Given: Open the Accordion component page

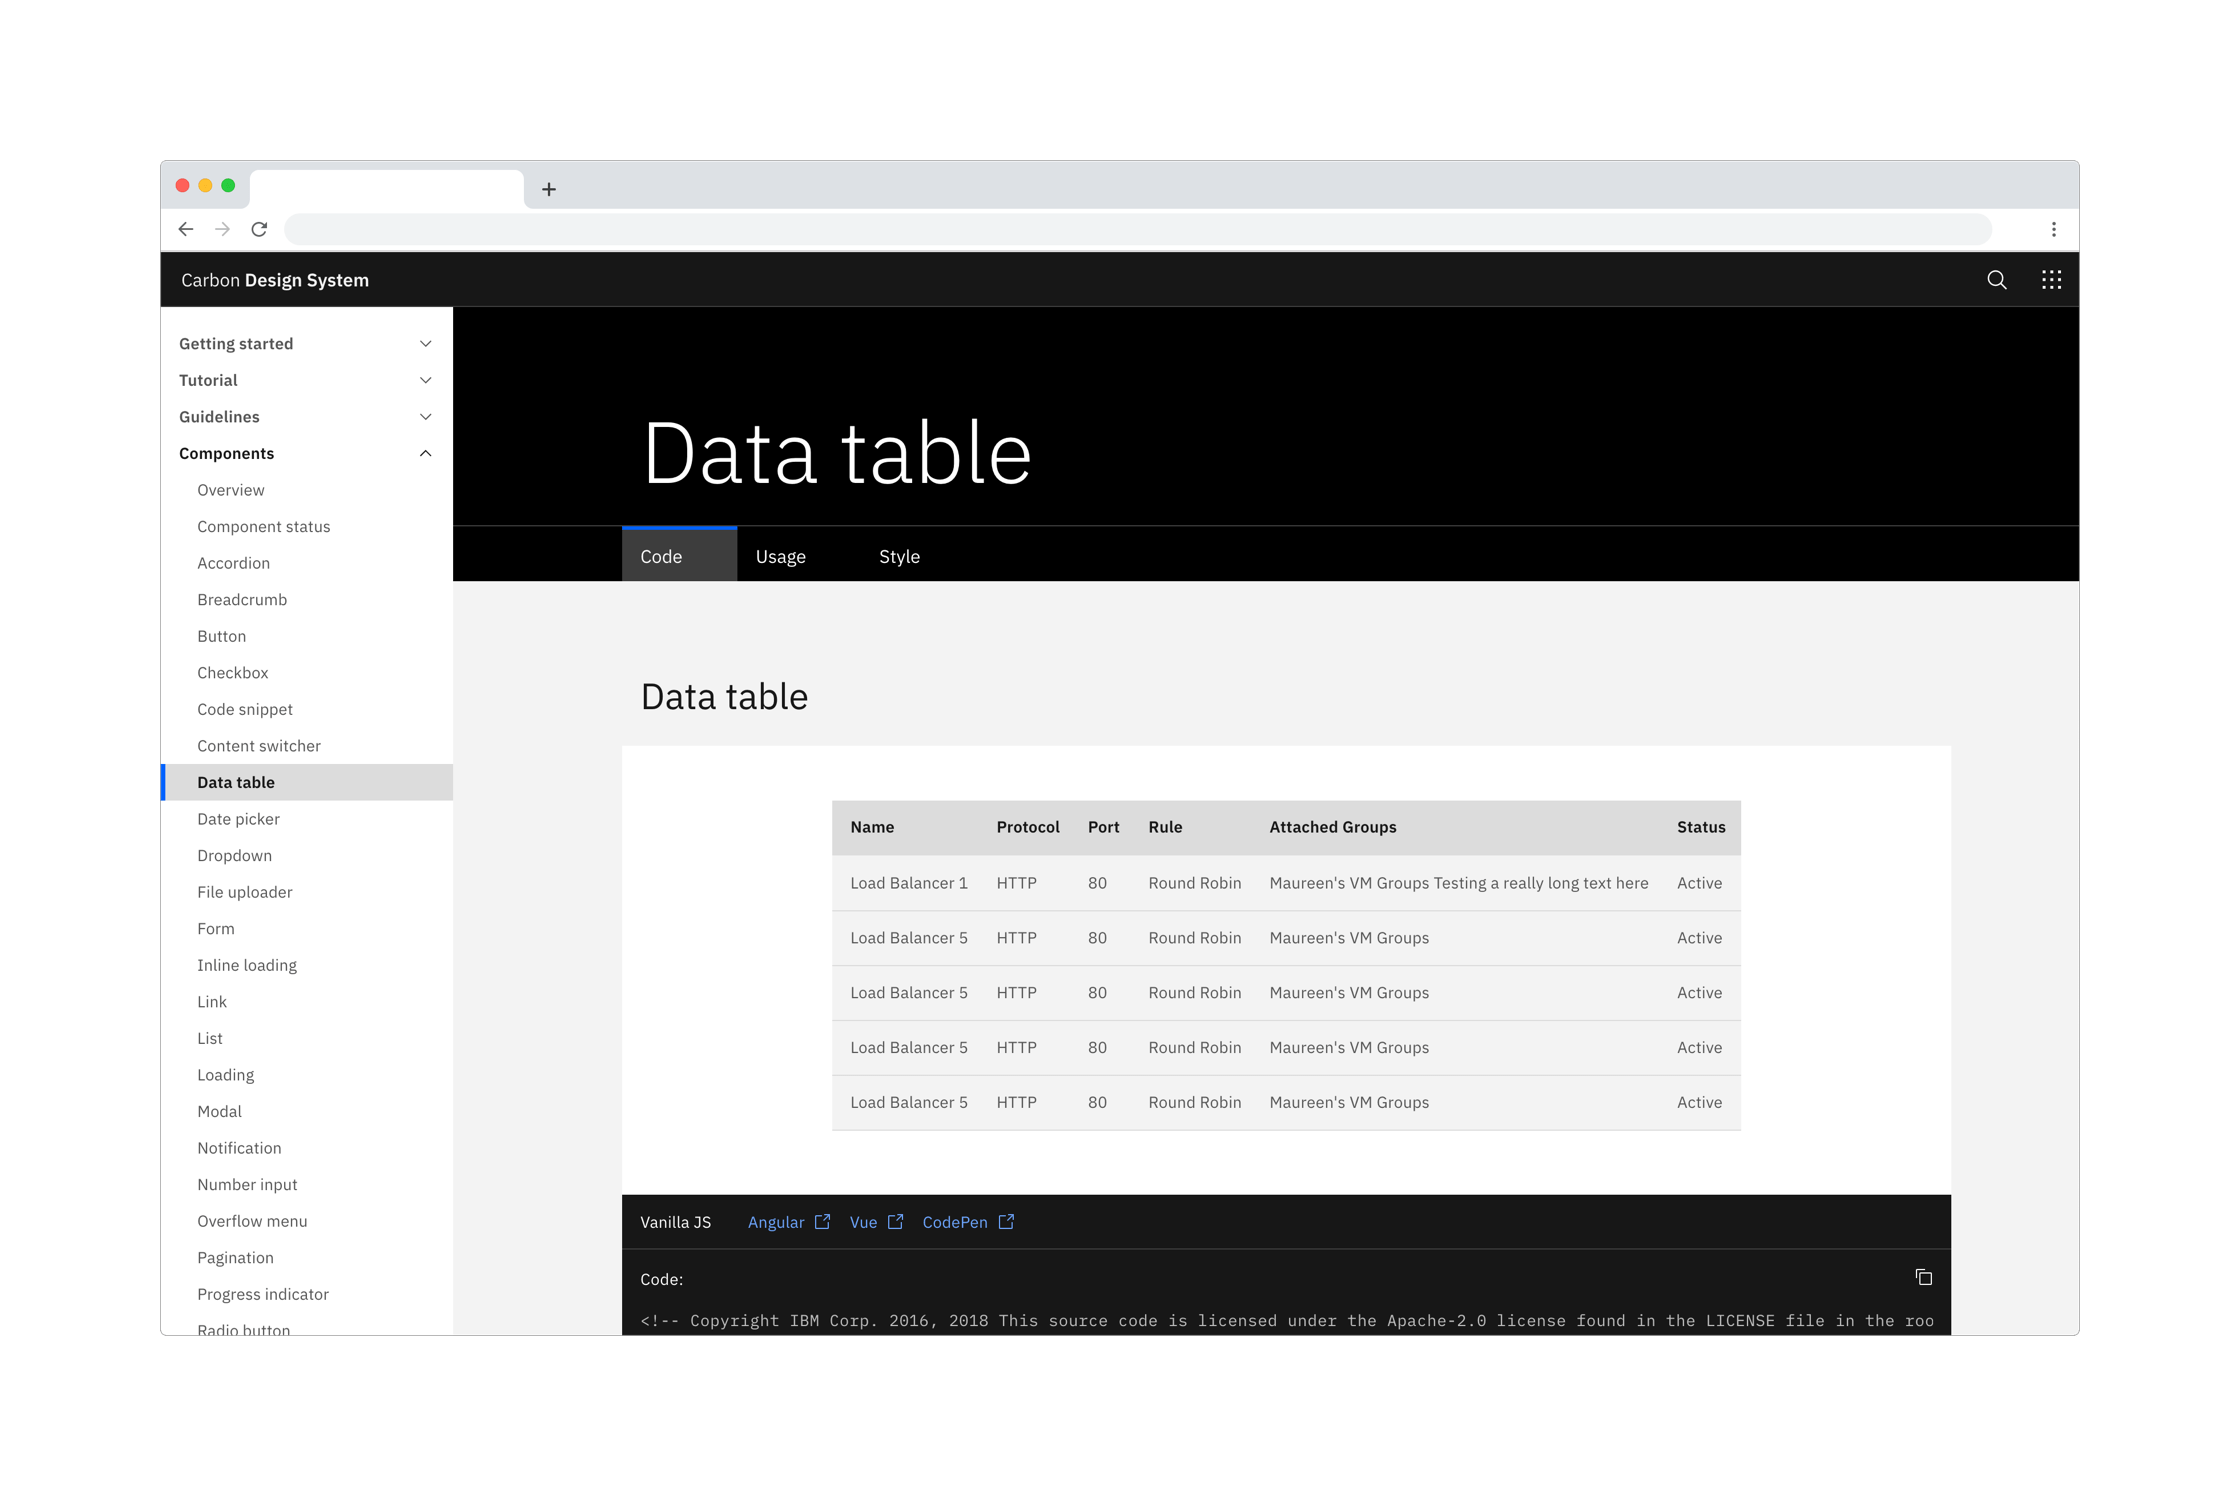Looking at the screenshot, I should point(233,563).
